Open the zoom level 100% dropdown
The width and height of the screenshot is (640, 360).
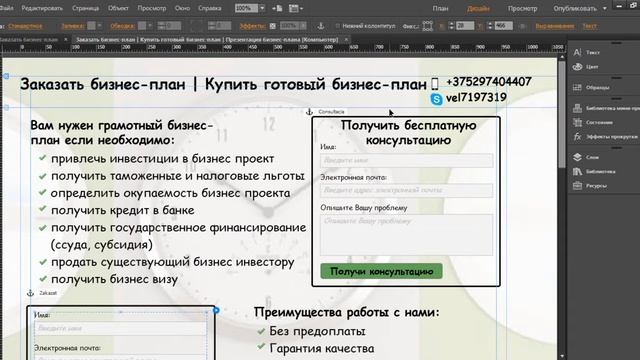pos(262,8)
